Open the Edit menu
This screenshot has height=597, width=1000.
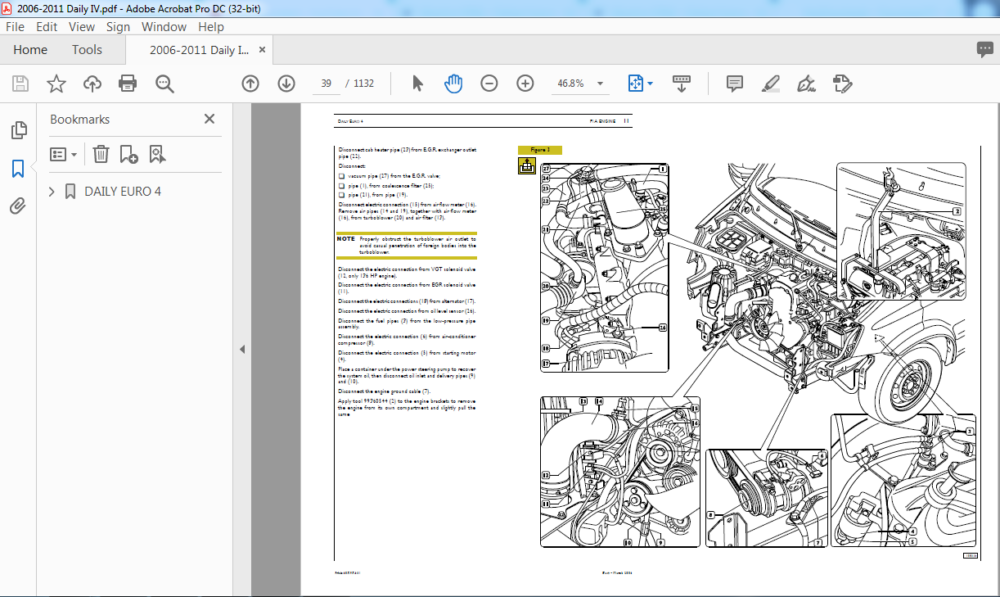[47, 27]
